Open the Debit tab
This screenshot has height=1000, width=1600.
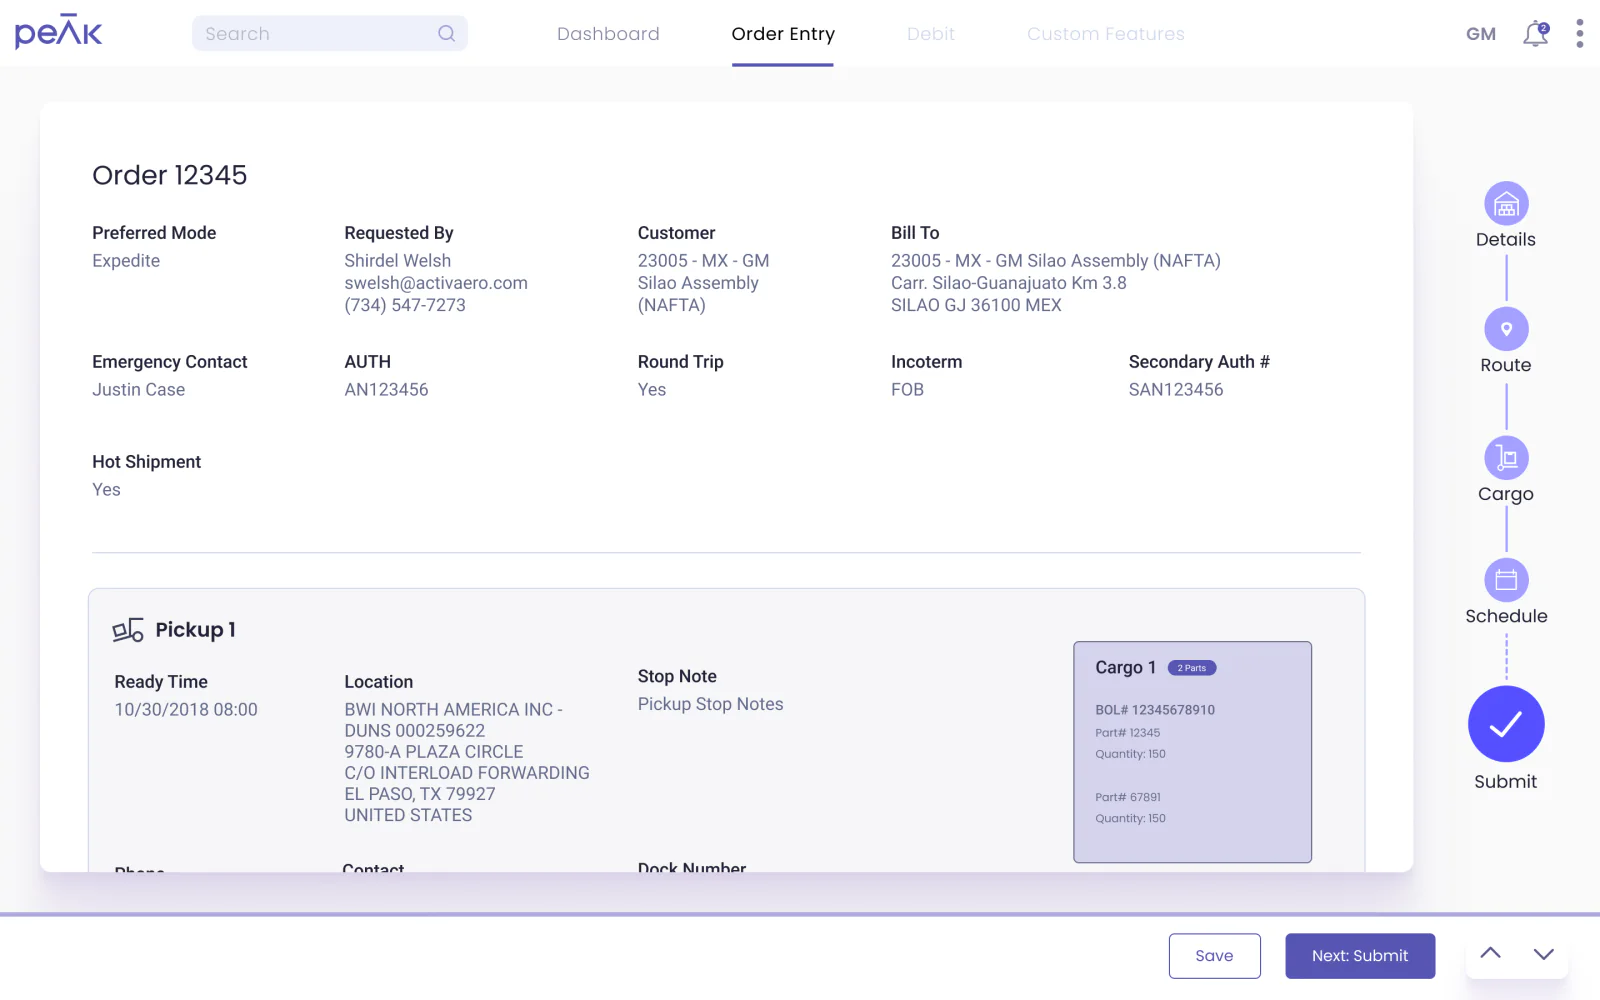click(931, 34)
